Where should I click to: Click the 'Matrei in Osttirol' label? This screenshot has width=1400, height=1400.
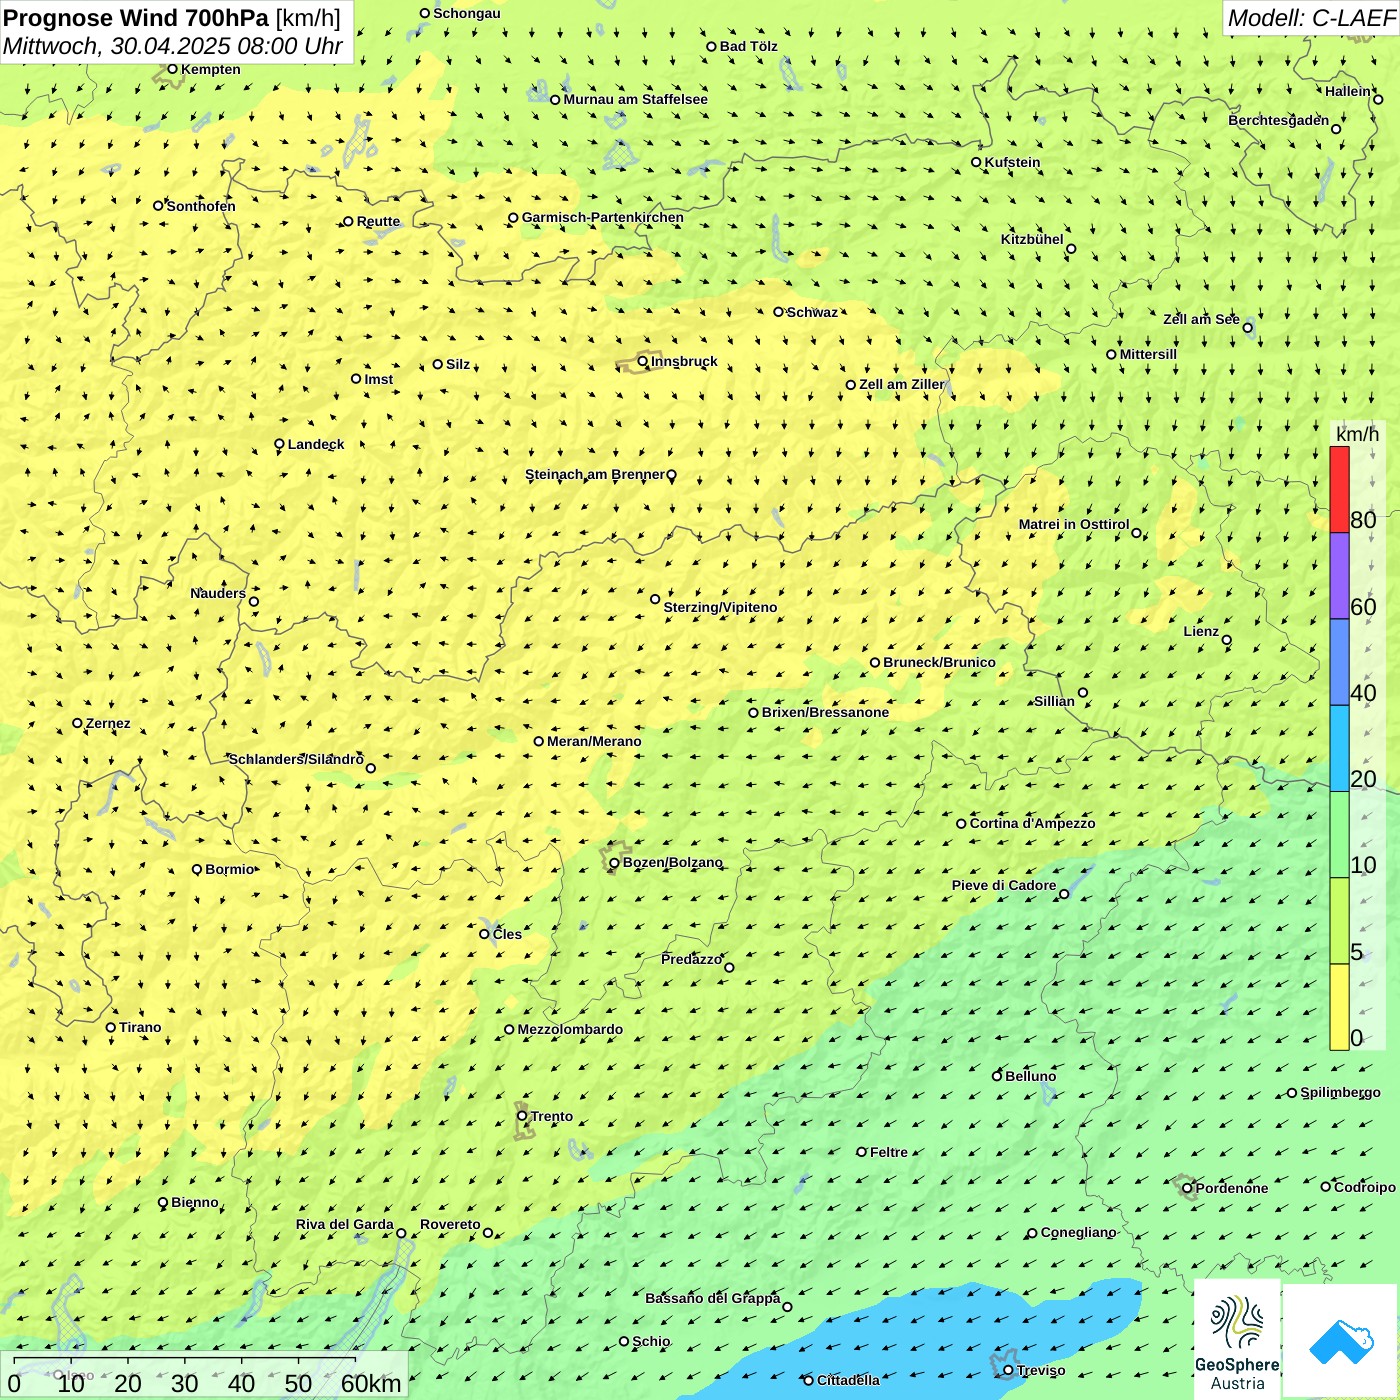click(x=1074, y=524)
